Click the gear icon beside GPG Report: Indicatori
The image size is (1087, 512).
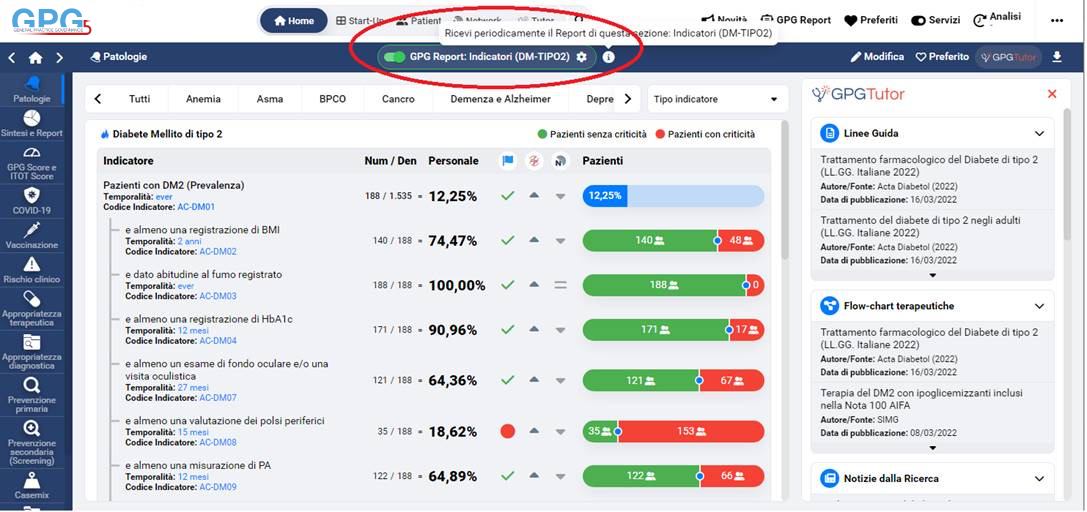[582, 57]
